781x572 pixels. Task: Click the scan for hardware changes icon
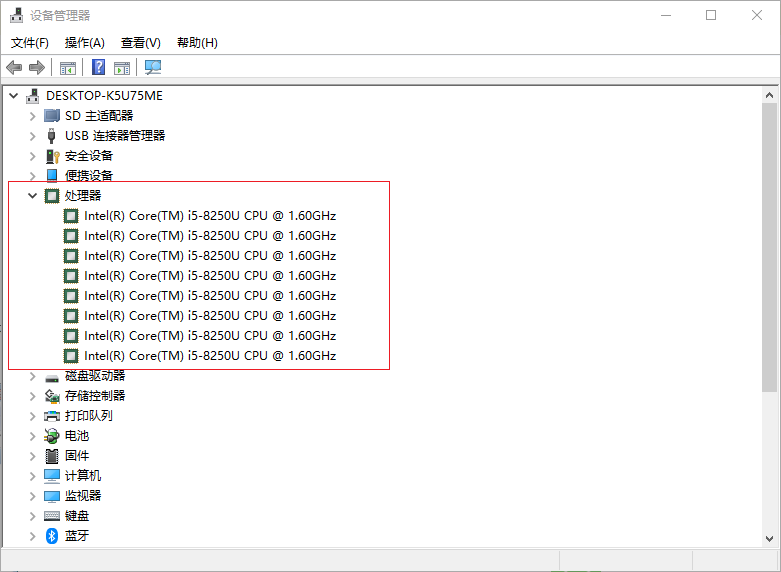pos(153,68)
